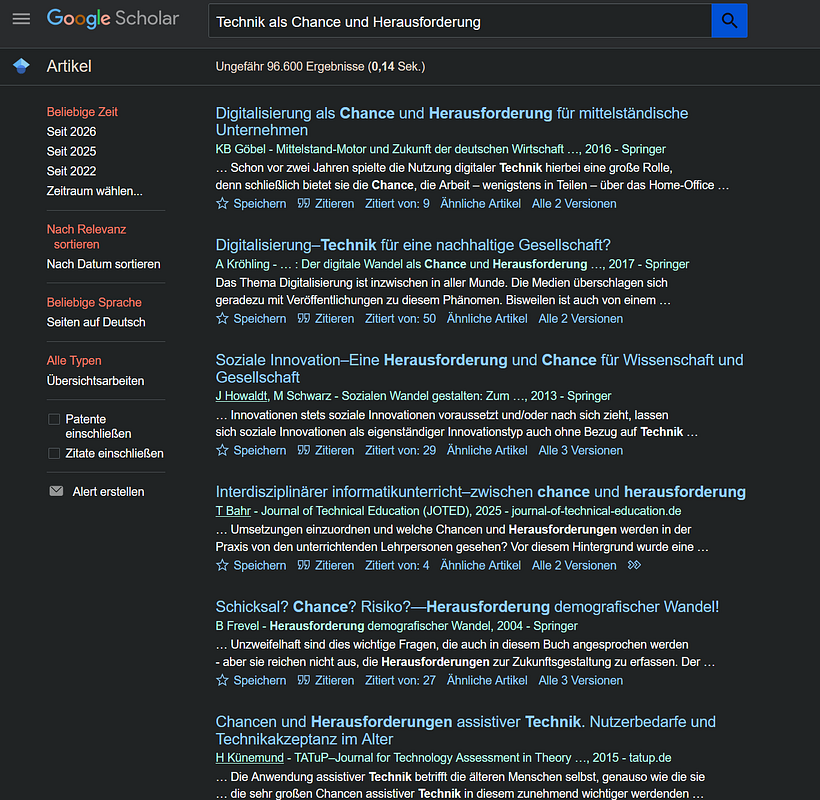
Task: Open the hamburger main menu
Action: (x=21, y=19)
